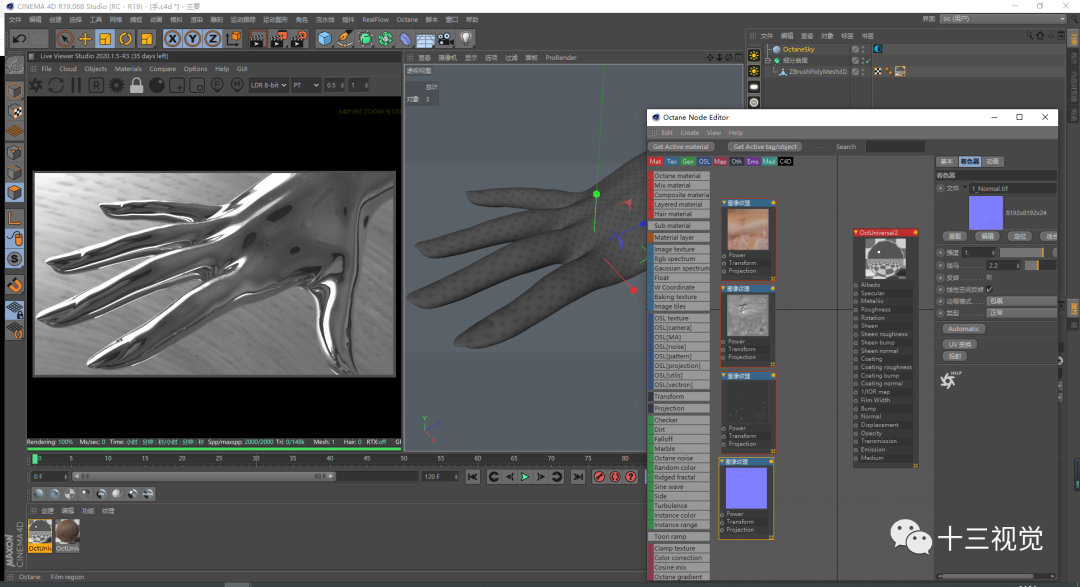Click the record keyframe red button

(599, 477)
